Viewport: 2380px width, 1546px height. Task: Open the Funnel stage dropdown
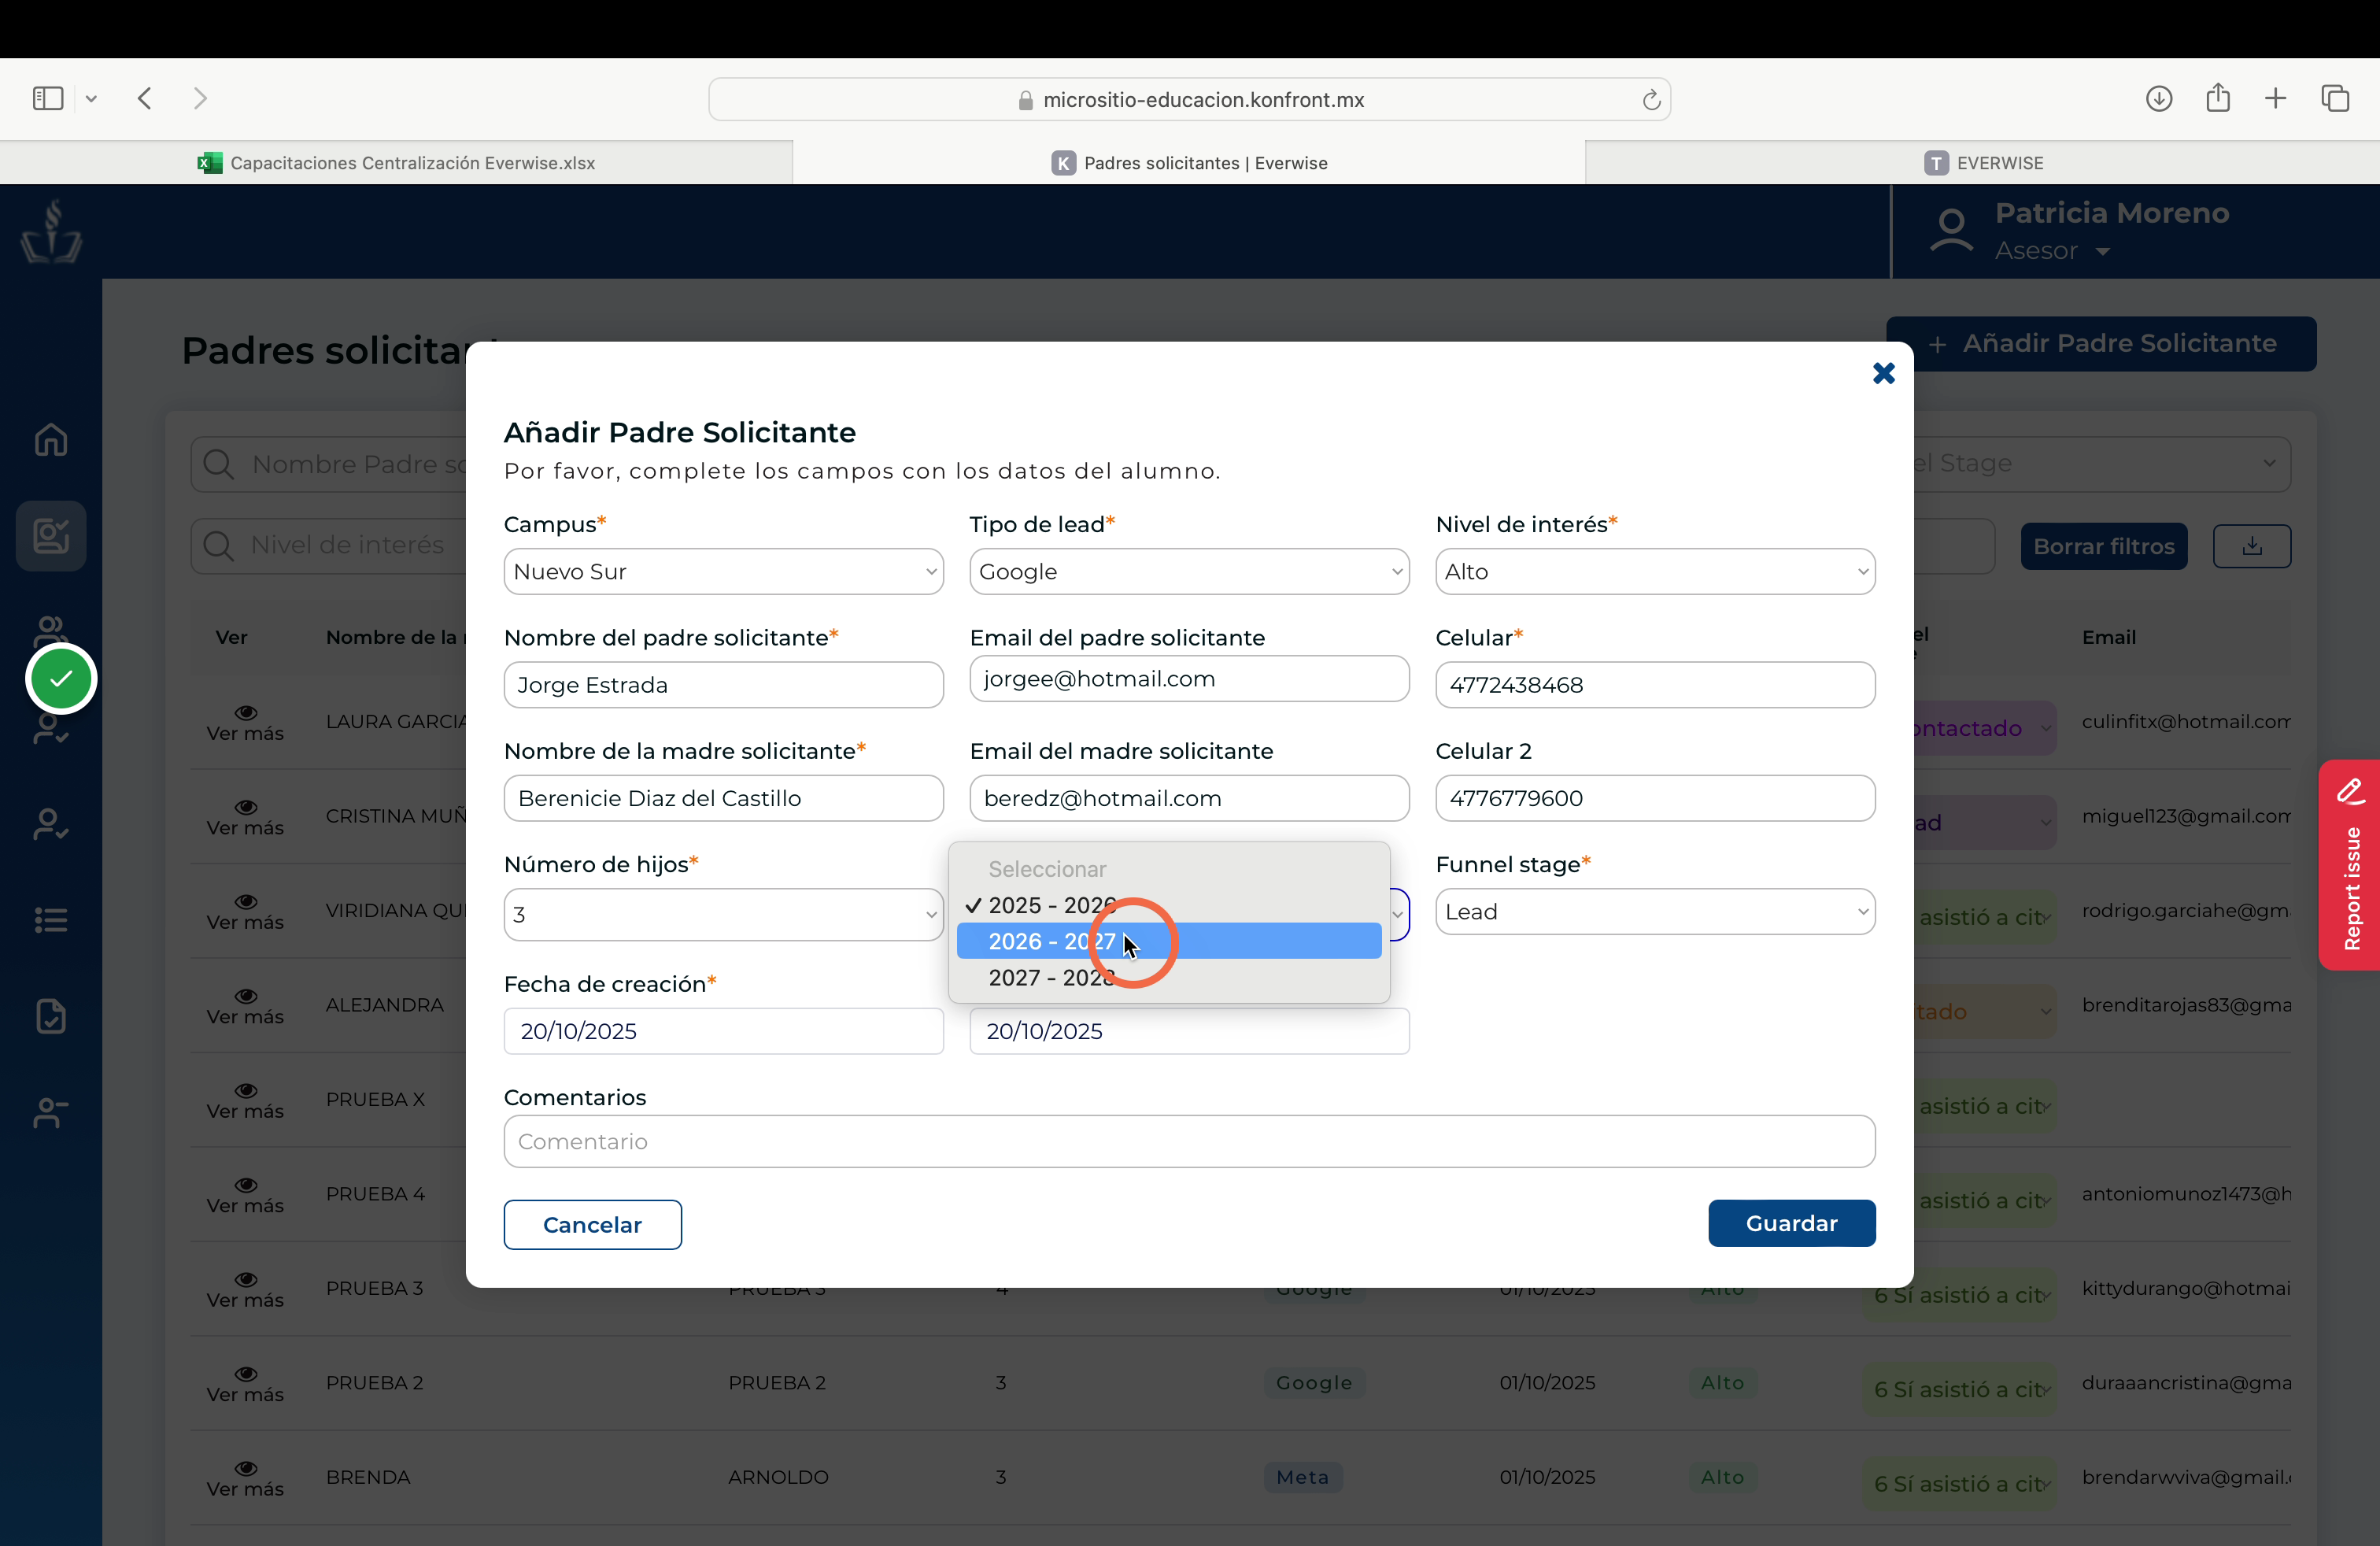click(x=1655, y=912)
